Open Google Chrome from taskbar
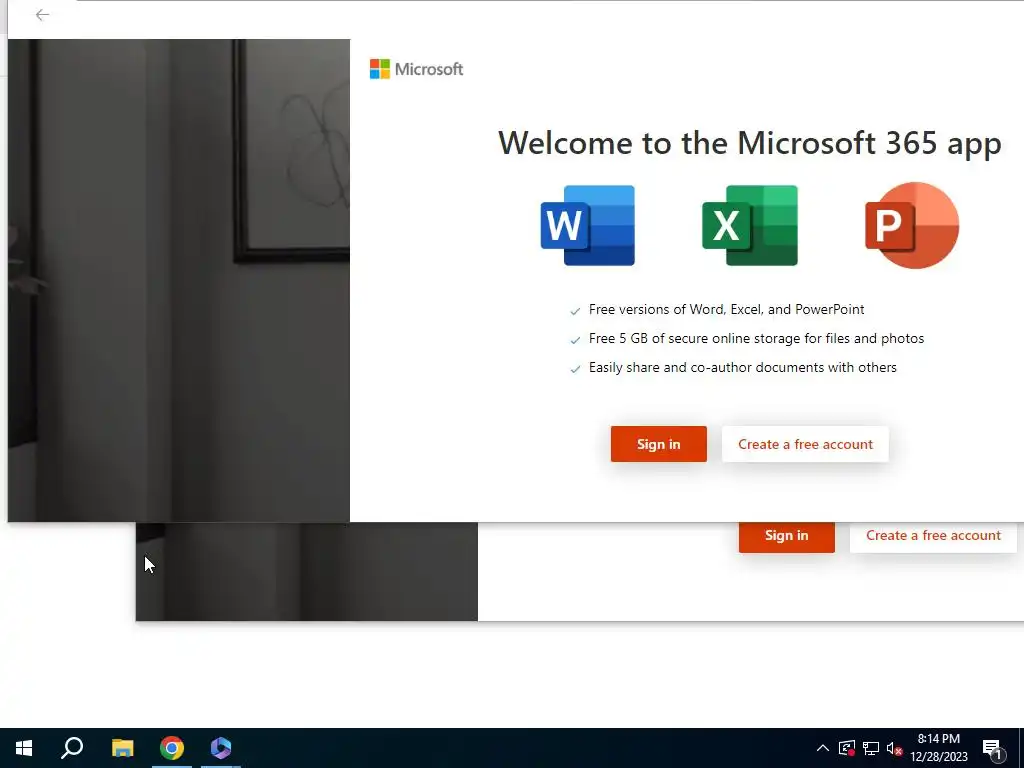The height and width of the screenshot is (768, 1024). pos(172,748)
